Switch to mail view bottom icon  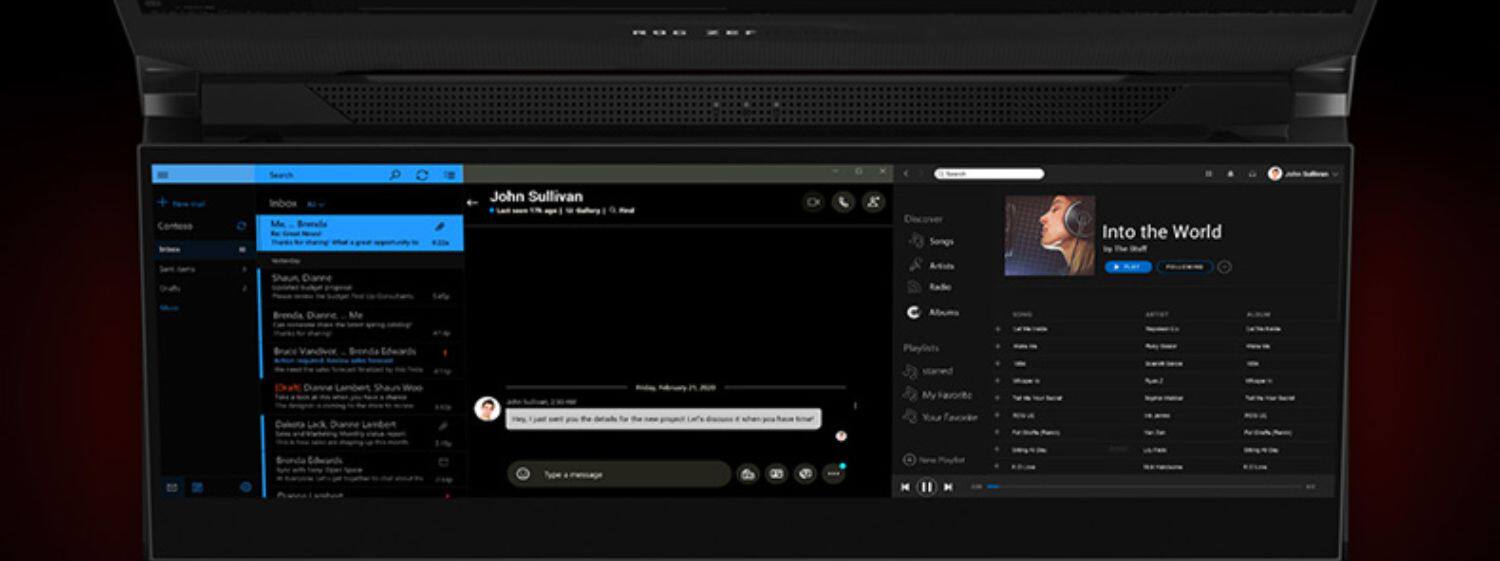point(171,487)
